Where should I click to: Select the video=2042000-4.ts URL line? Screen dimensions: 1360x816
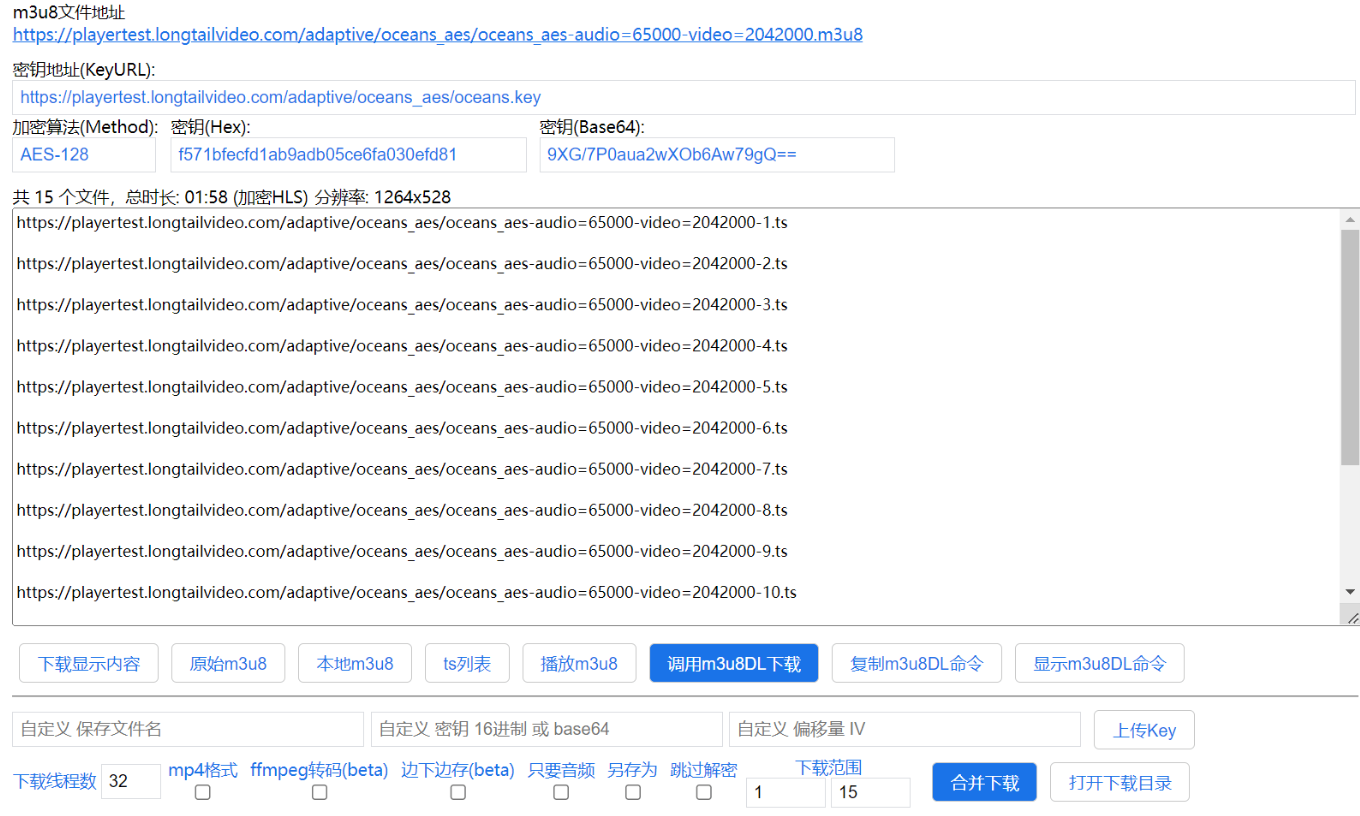[x=402, y=345]
